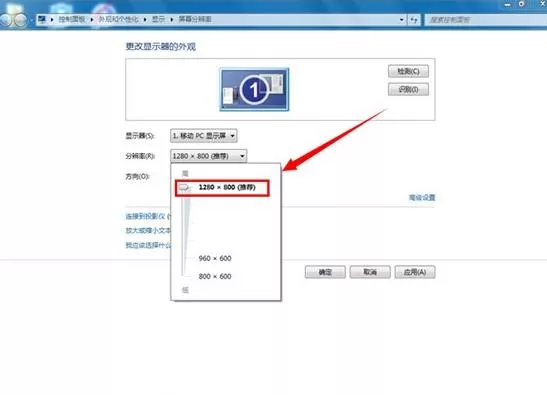Open which display settings to choose link
This screenshot has height=395, width=547.
coord(148,245)
